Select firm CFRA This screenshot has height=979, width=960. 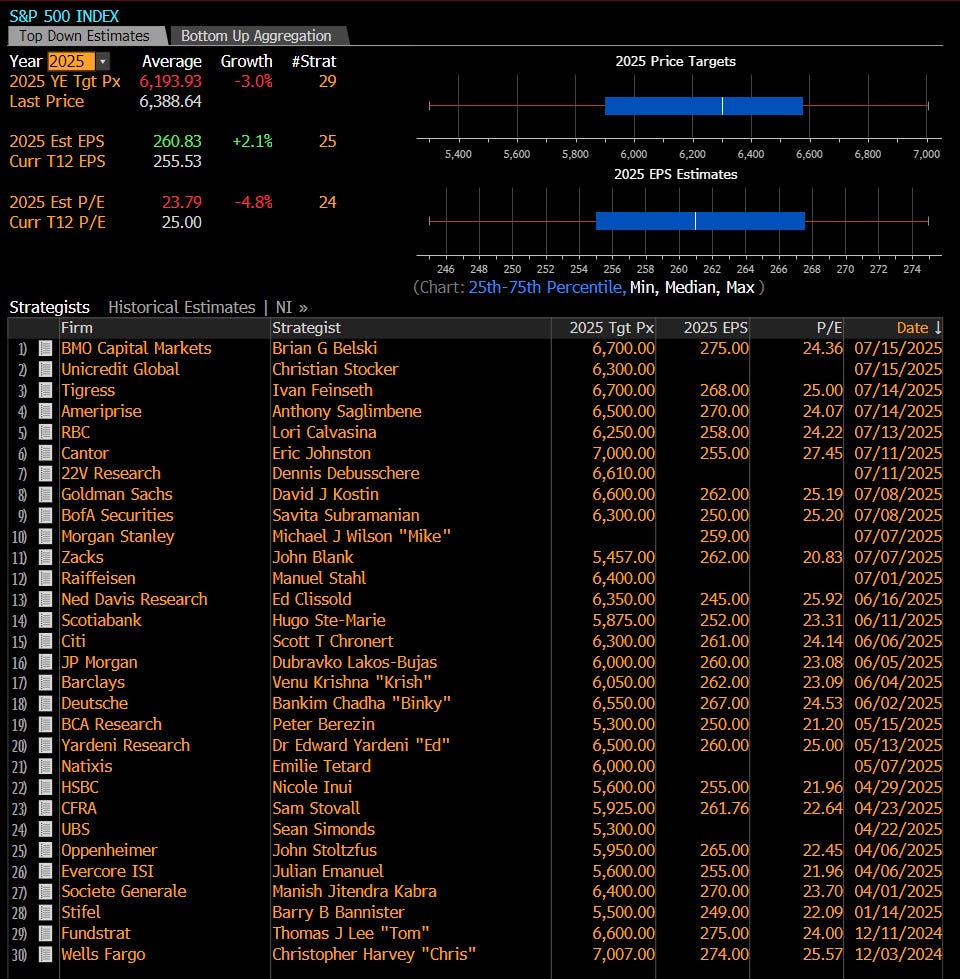coord(79,809)
